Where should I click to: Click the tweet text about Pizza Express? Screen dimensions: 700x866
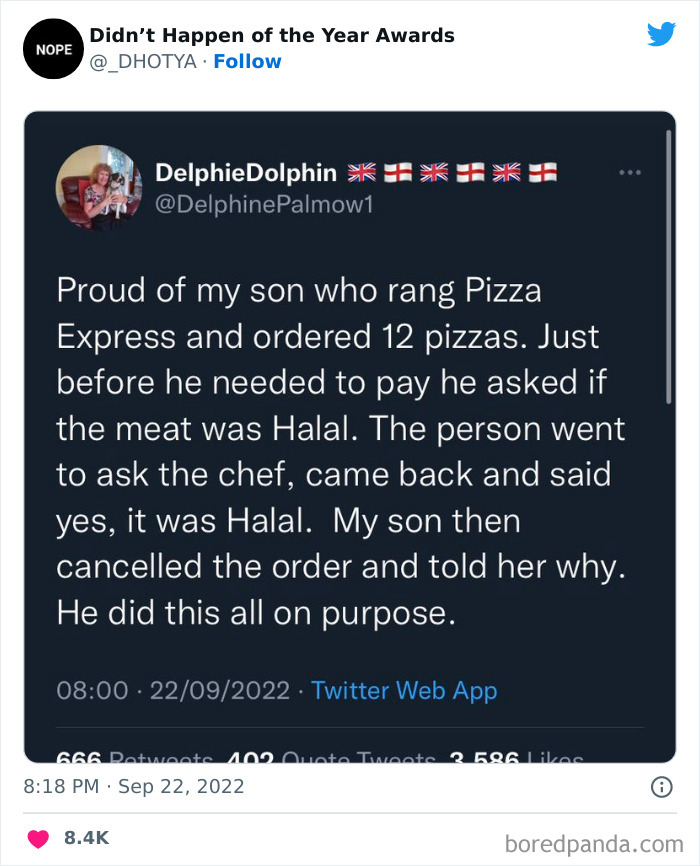[340, 451]
